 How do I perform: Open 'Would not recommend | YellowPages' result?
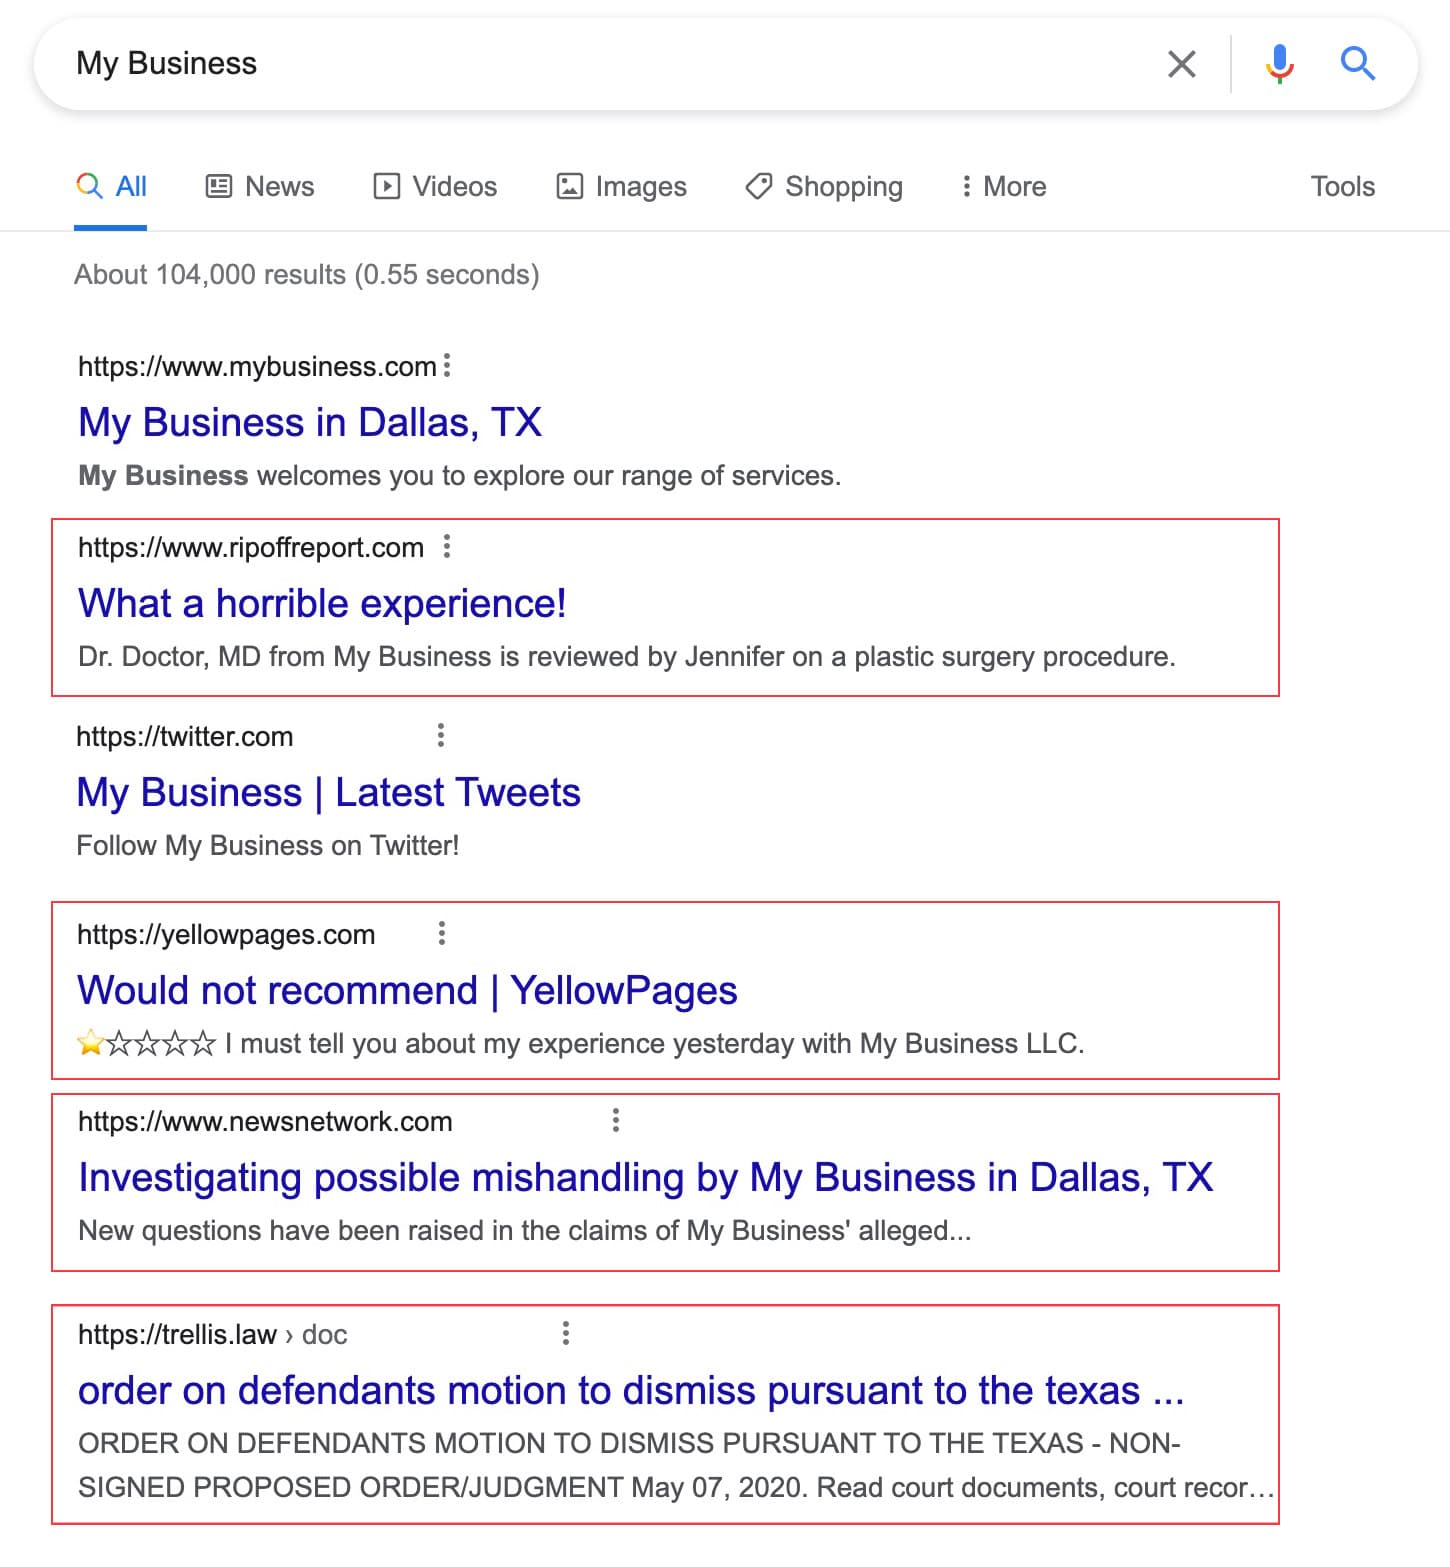pos(407,991)
